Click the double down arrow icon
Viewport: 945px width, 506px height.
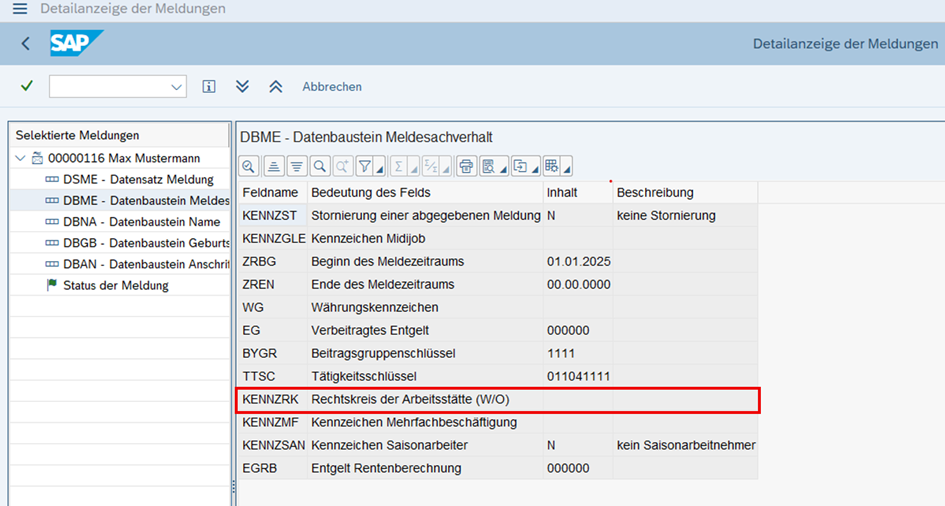point(242,87)
